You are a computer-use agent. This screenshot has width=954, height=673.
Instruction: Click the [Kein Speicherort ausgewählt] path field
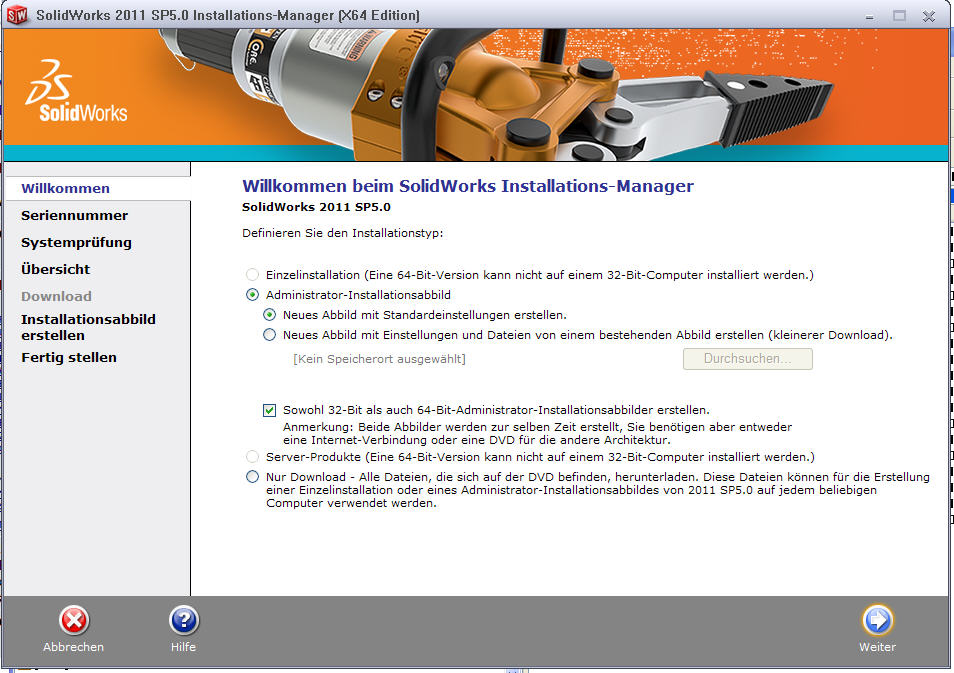click(380, 359)
